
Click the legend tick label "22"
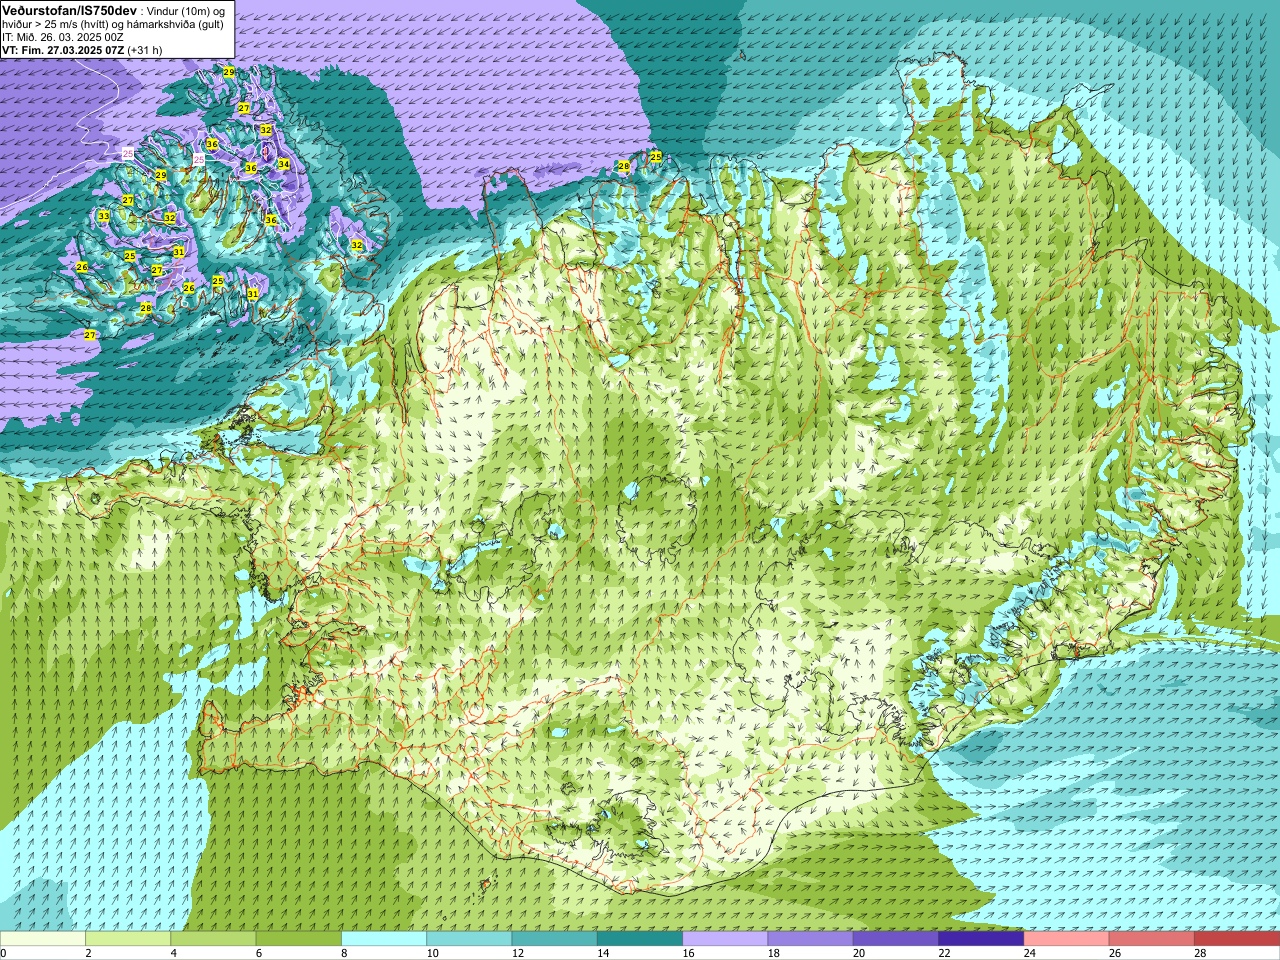tap(944, 953)
